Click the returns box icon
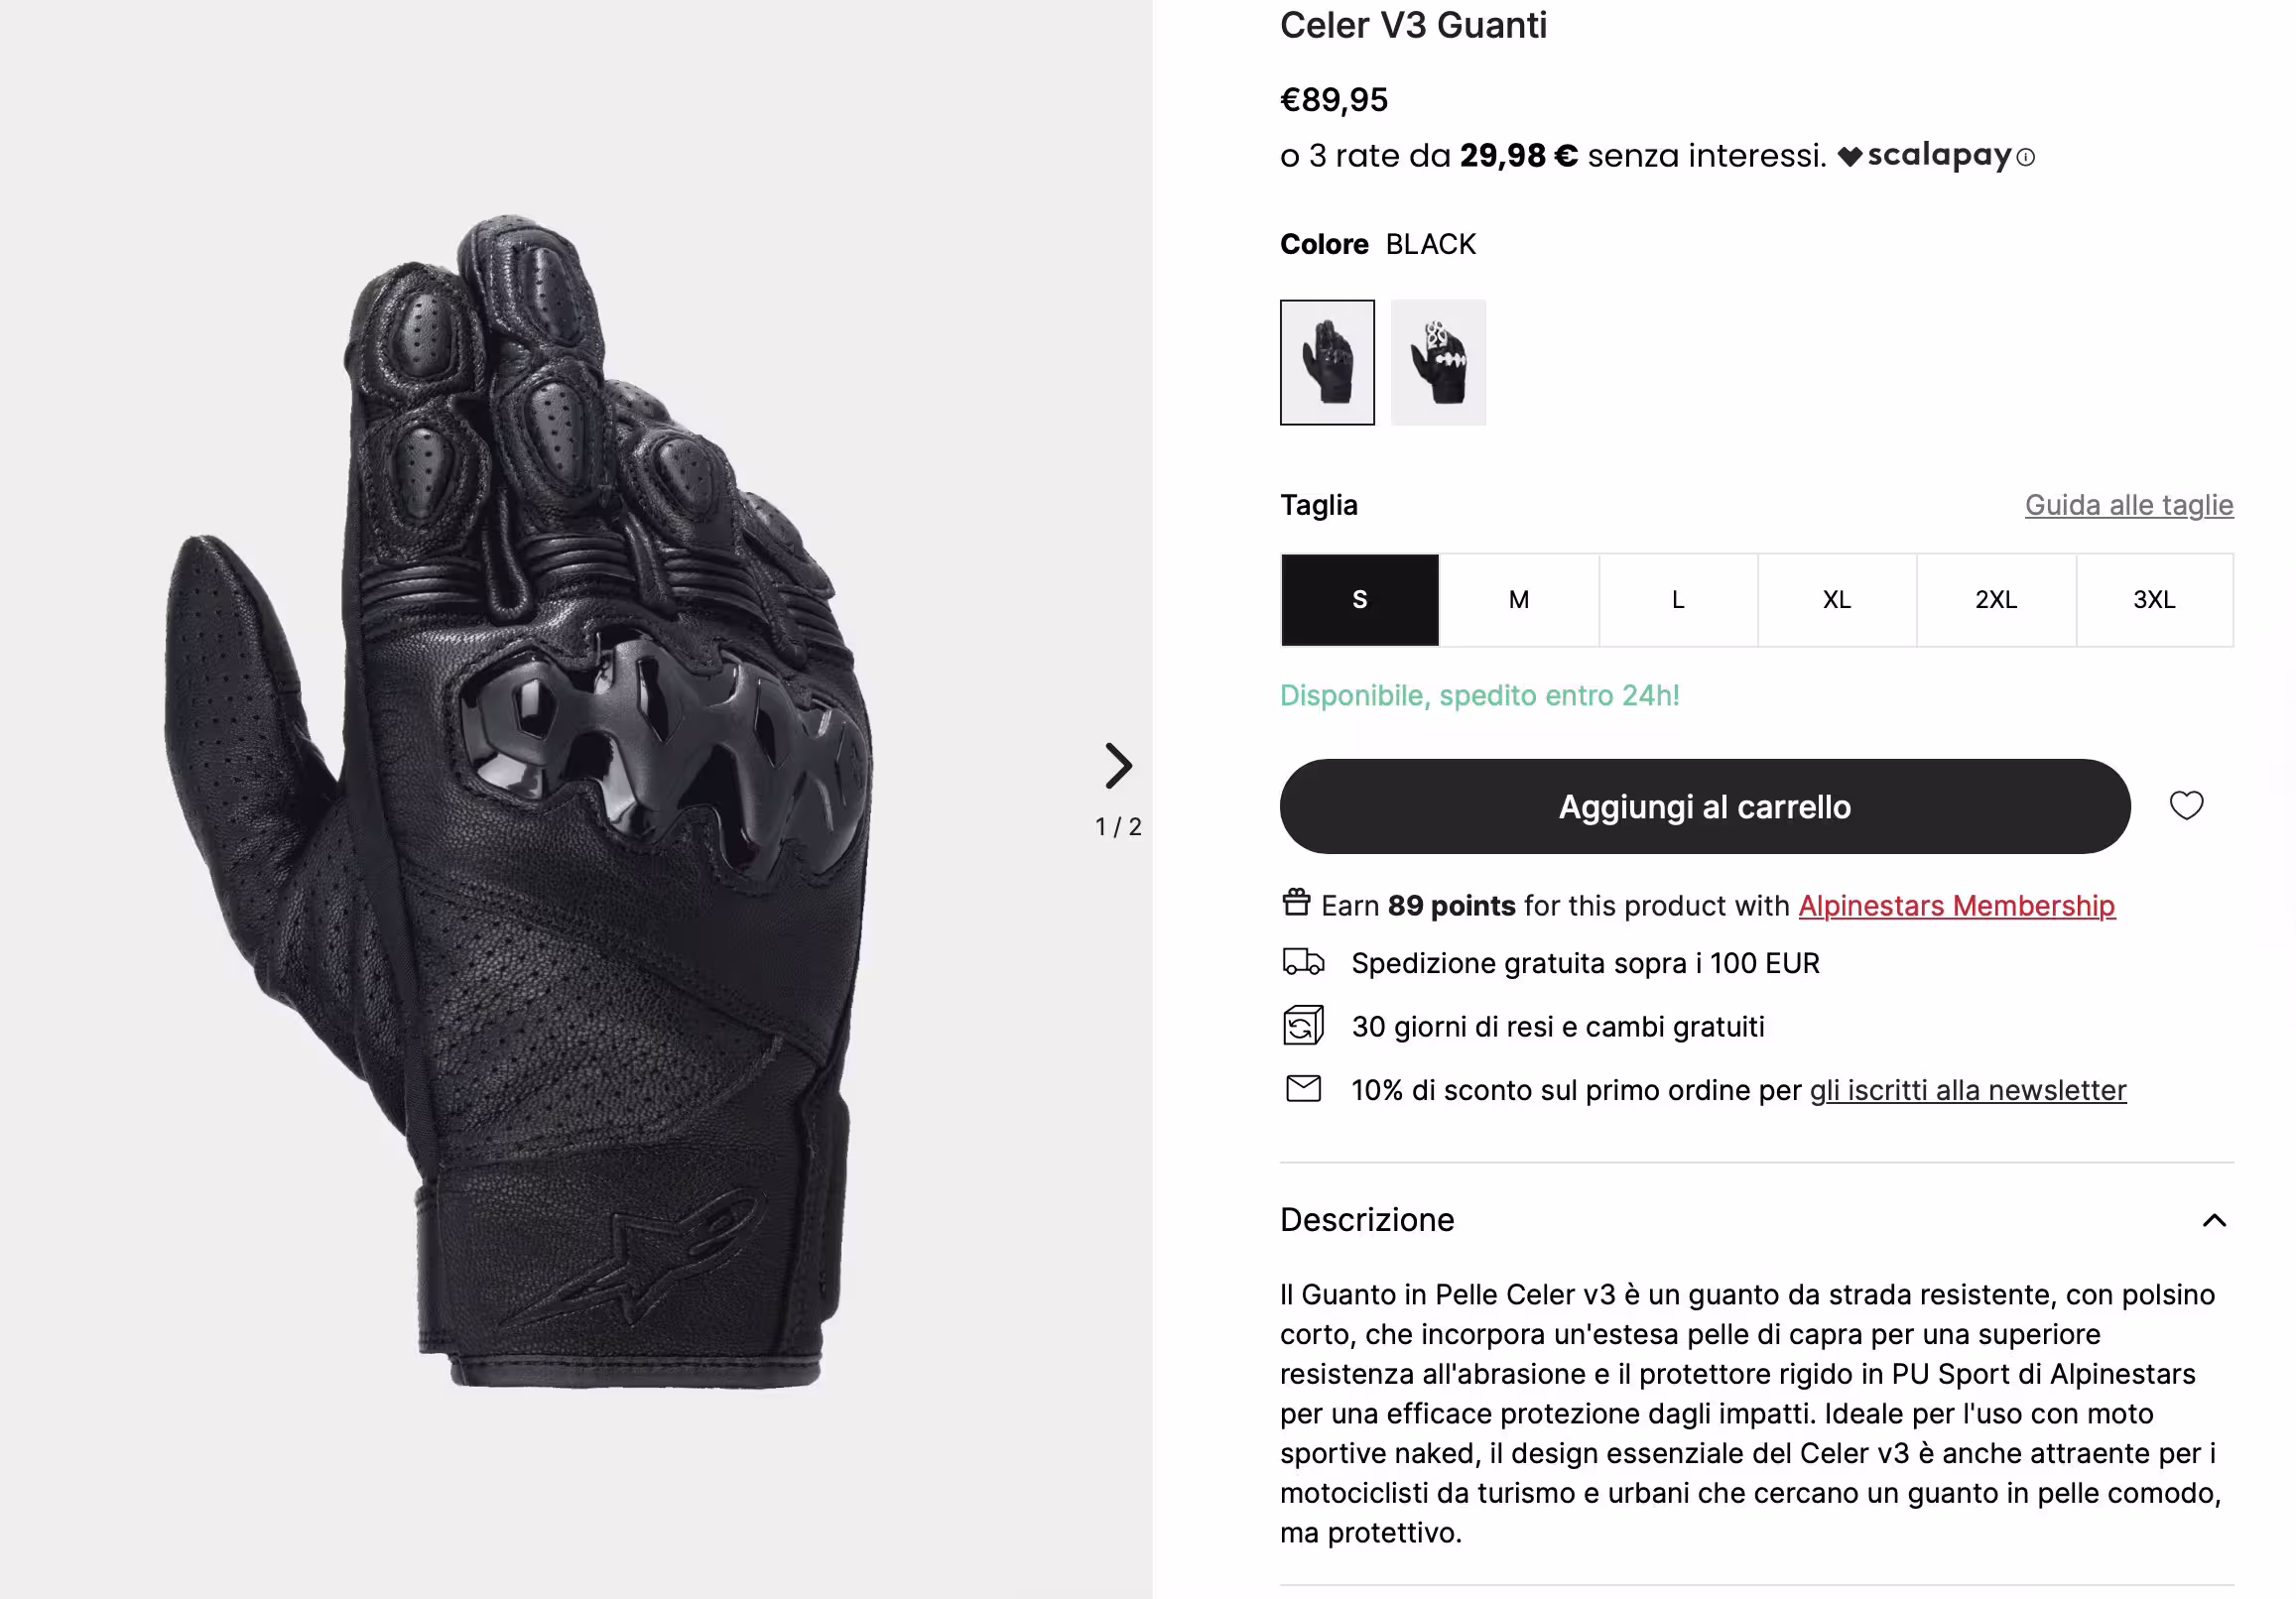This screenshot has width=2296, height=1599. [1303, 1025]
